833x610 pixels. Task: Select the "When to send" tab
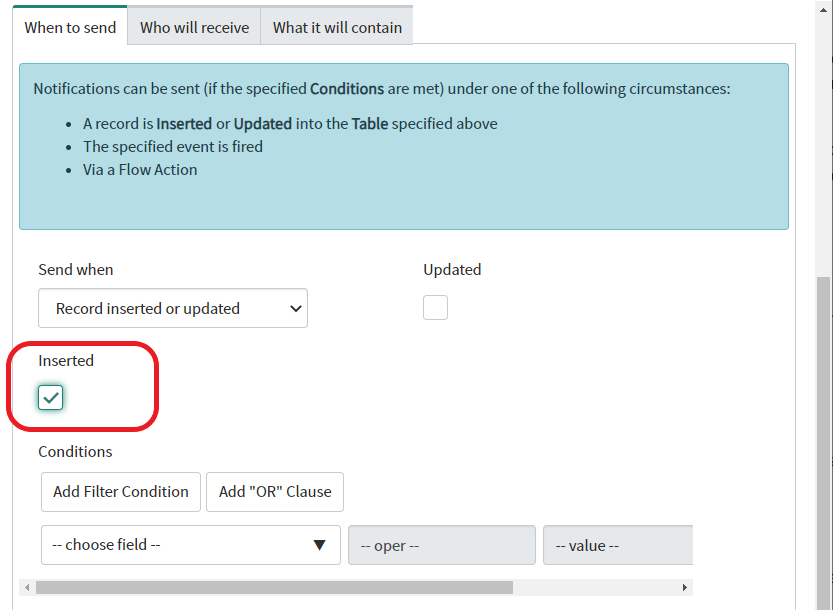click(x=70, y=28)
